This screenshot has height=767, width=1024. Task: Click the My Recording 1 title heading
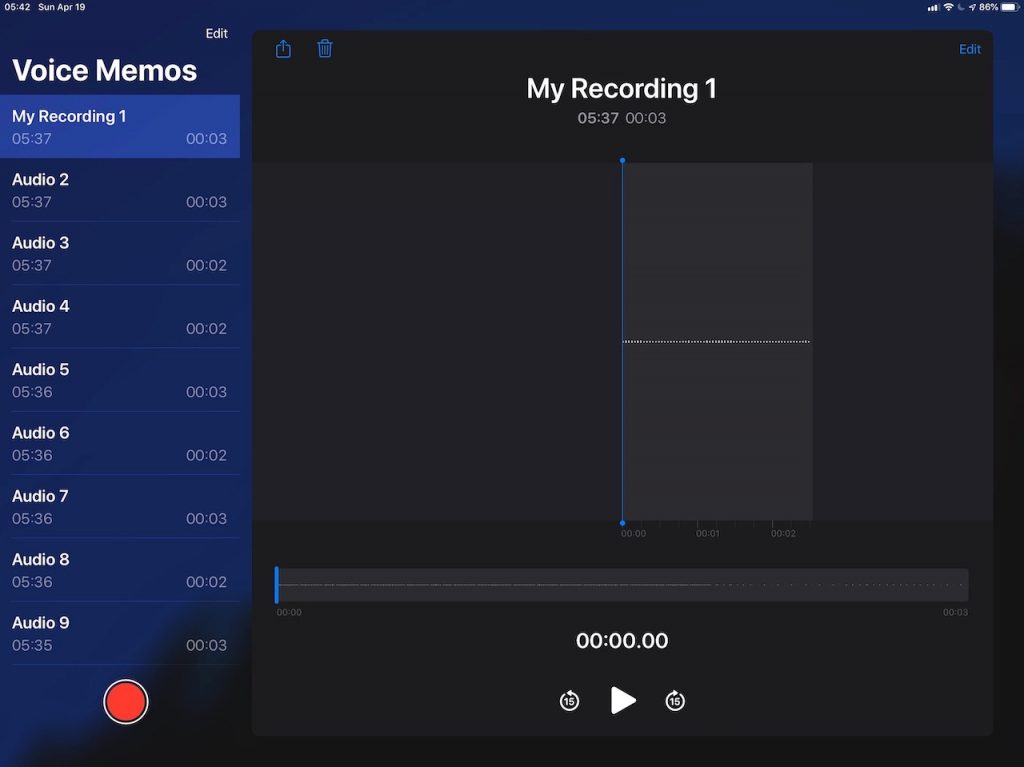click(x=621, y=89)
